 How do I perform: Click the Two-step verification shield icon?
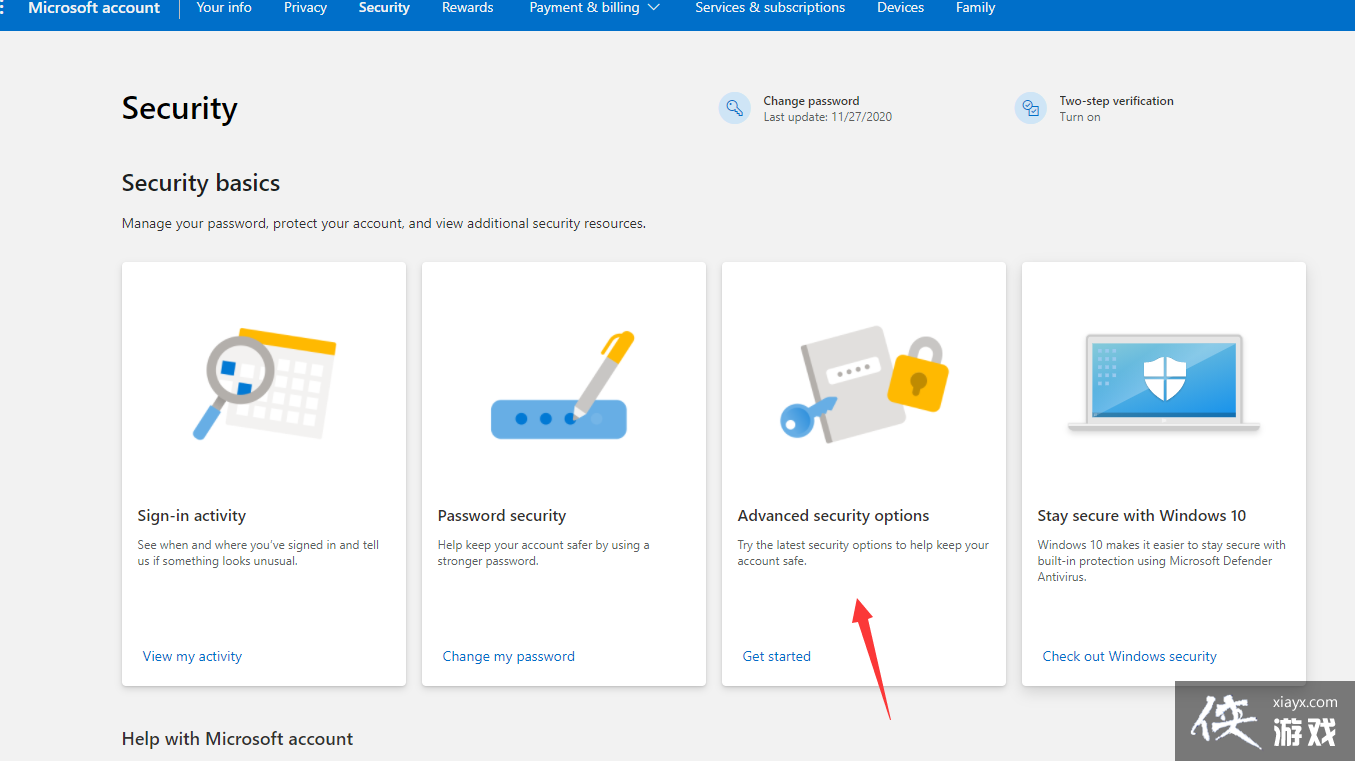1031,108
